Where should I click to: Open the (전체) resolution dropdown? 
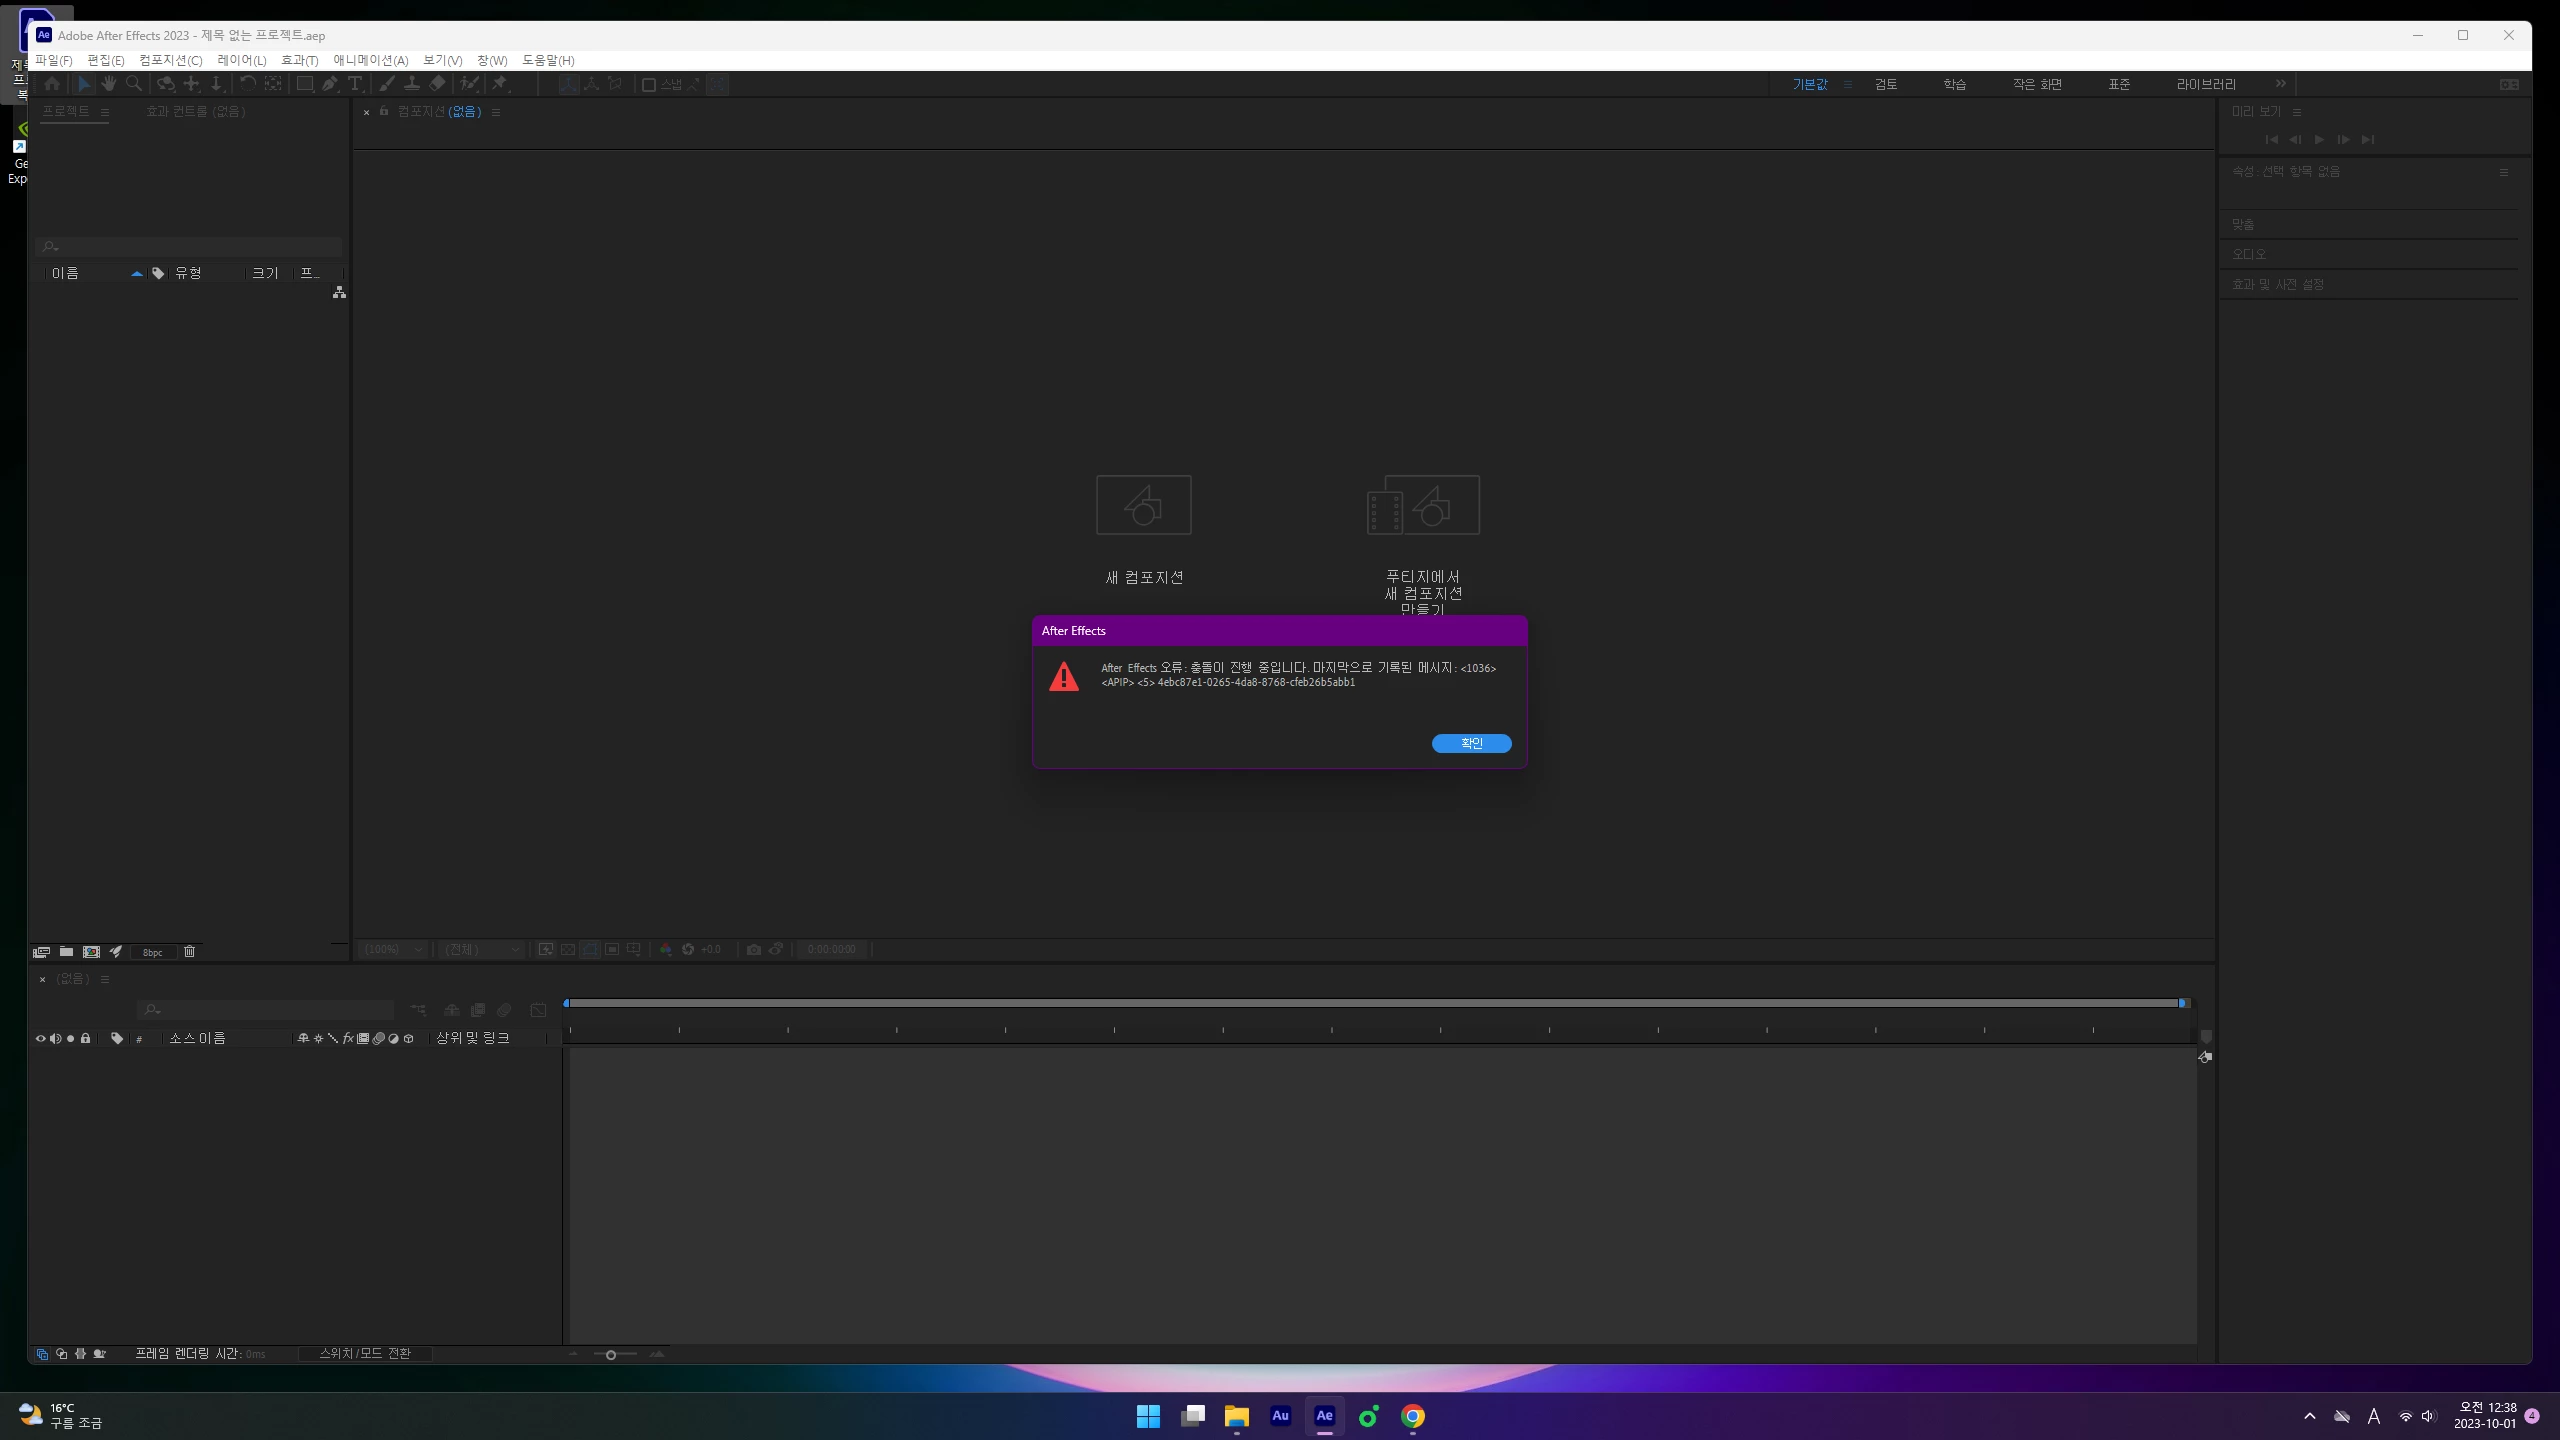482,949
